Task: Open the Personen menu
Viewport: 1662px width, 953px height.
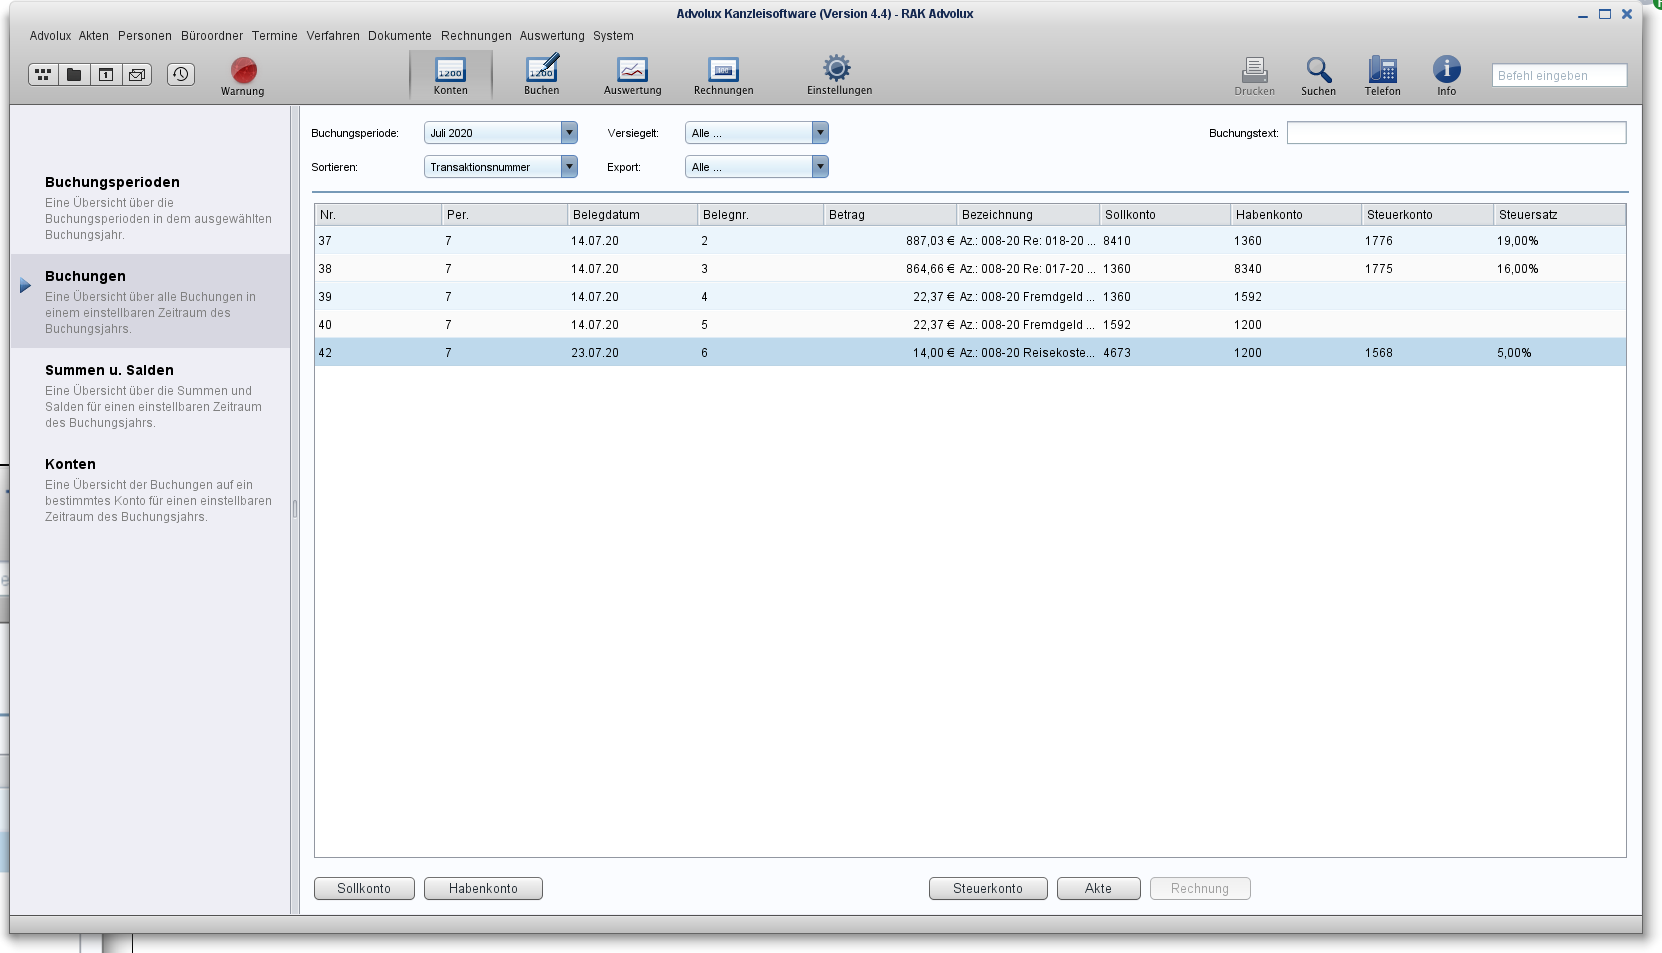Action: coord(145,36)
